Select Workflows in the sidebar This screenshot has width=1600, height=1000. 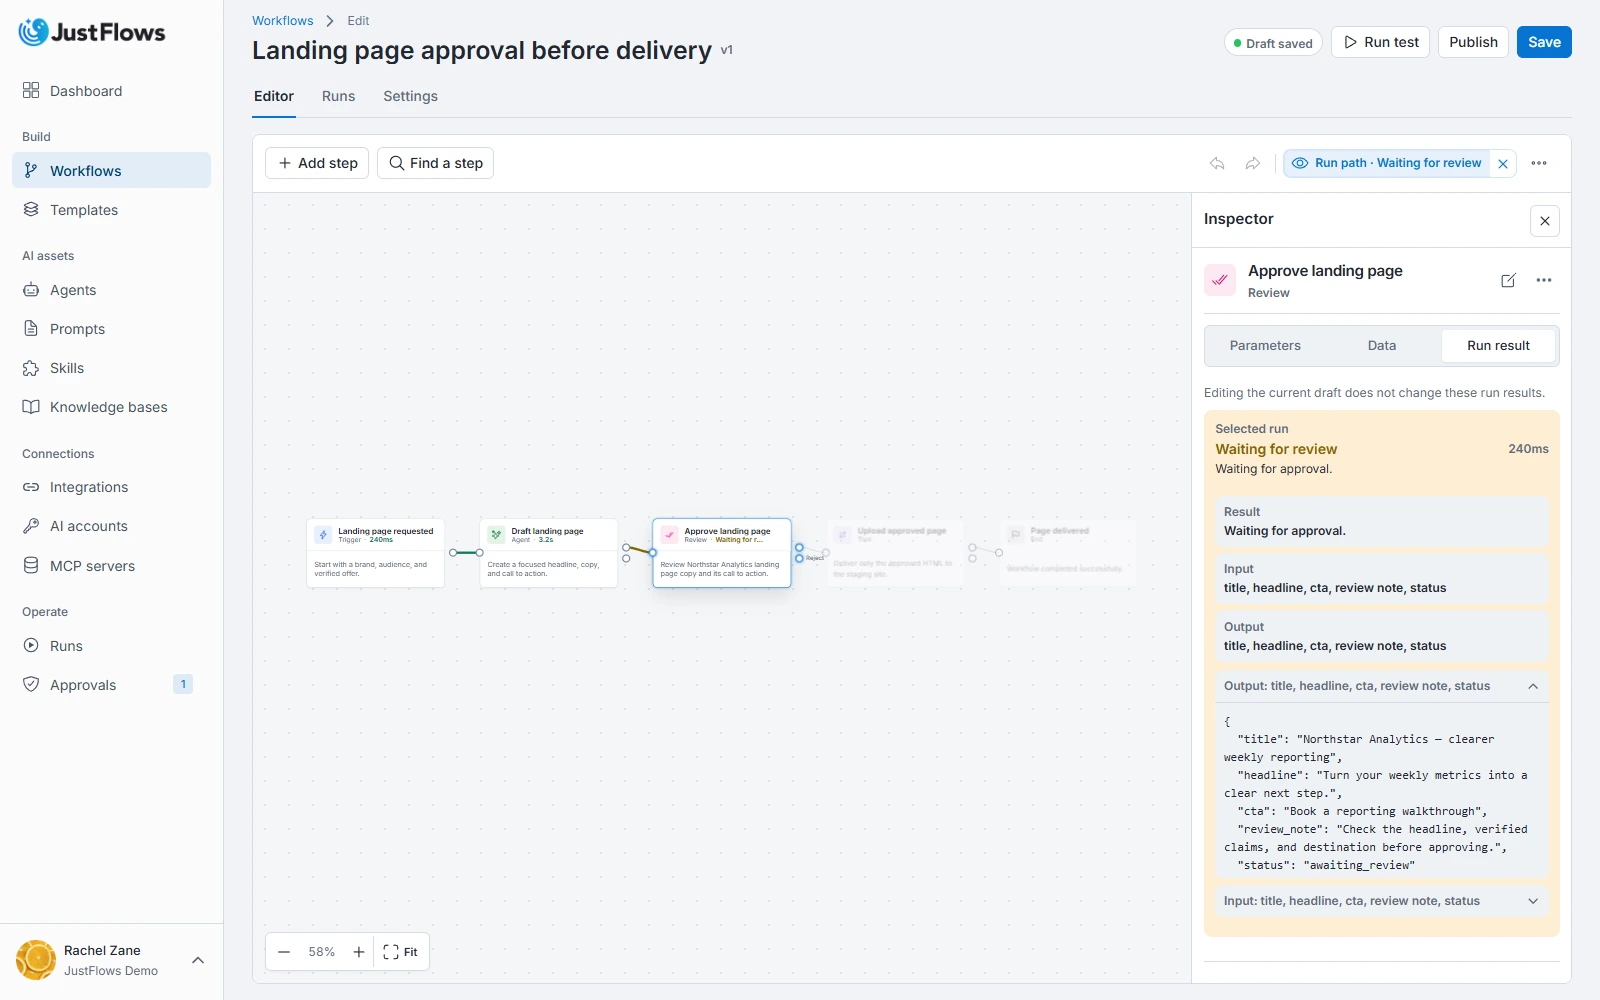[x=111, y=170]
